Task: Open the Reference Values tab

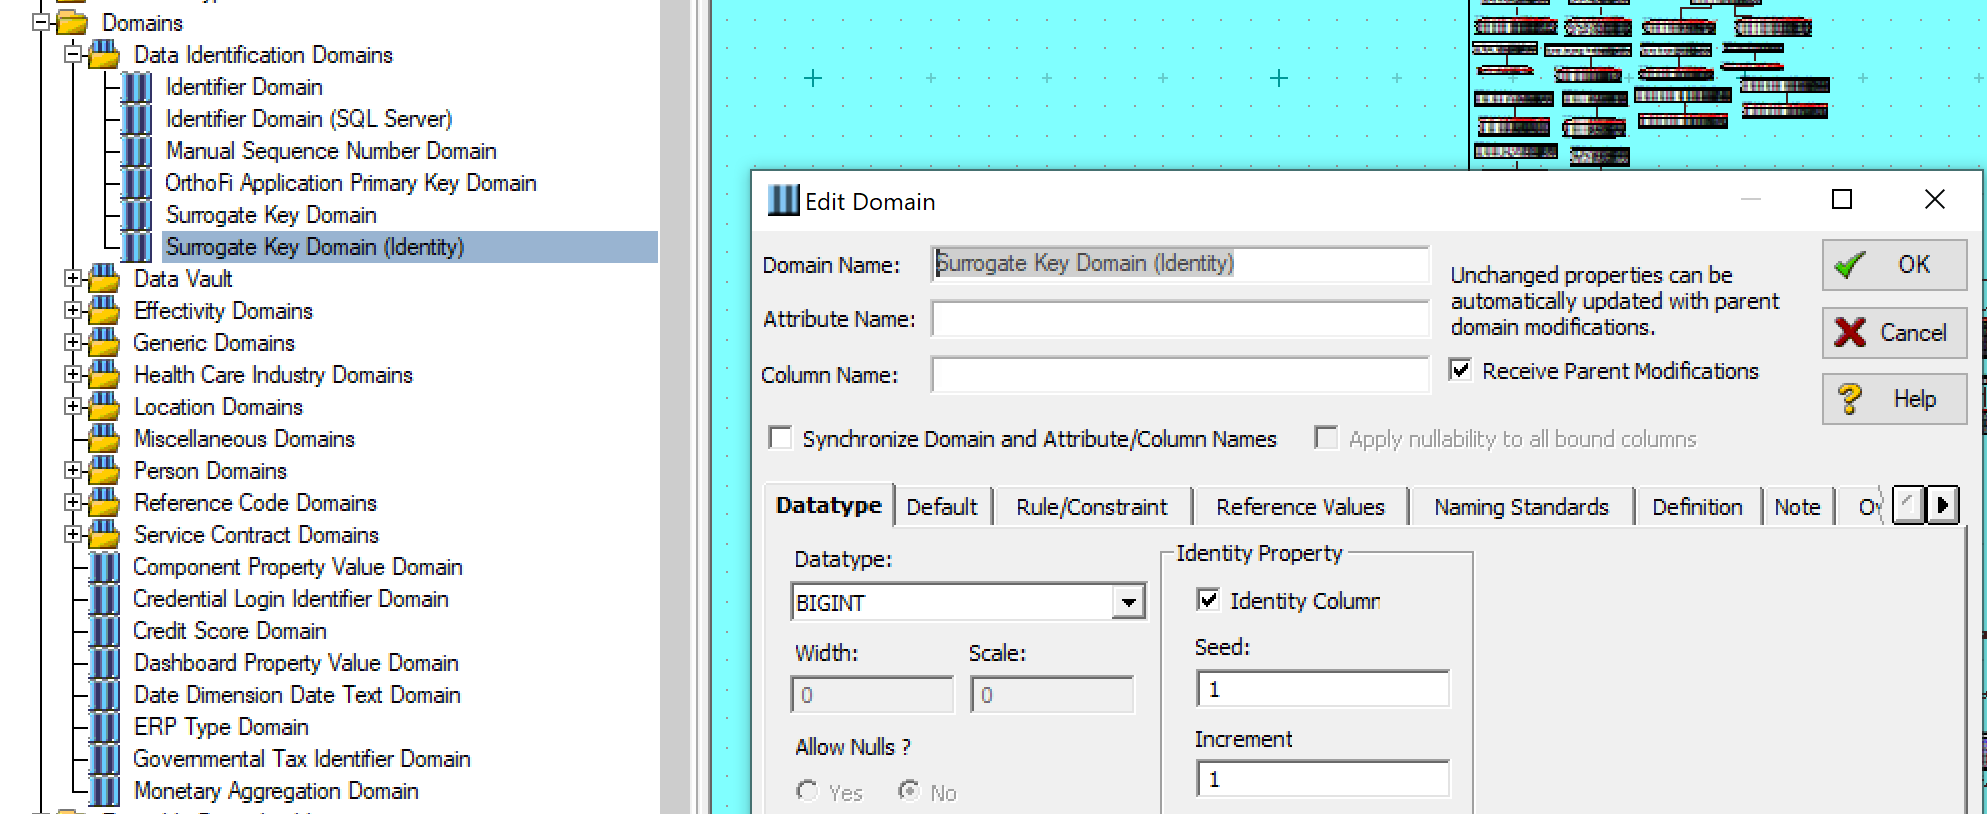Action: coord(1300,507)
